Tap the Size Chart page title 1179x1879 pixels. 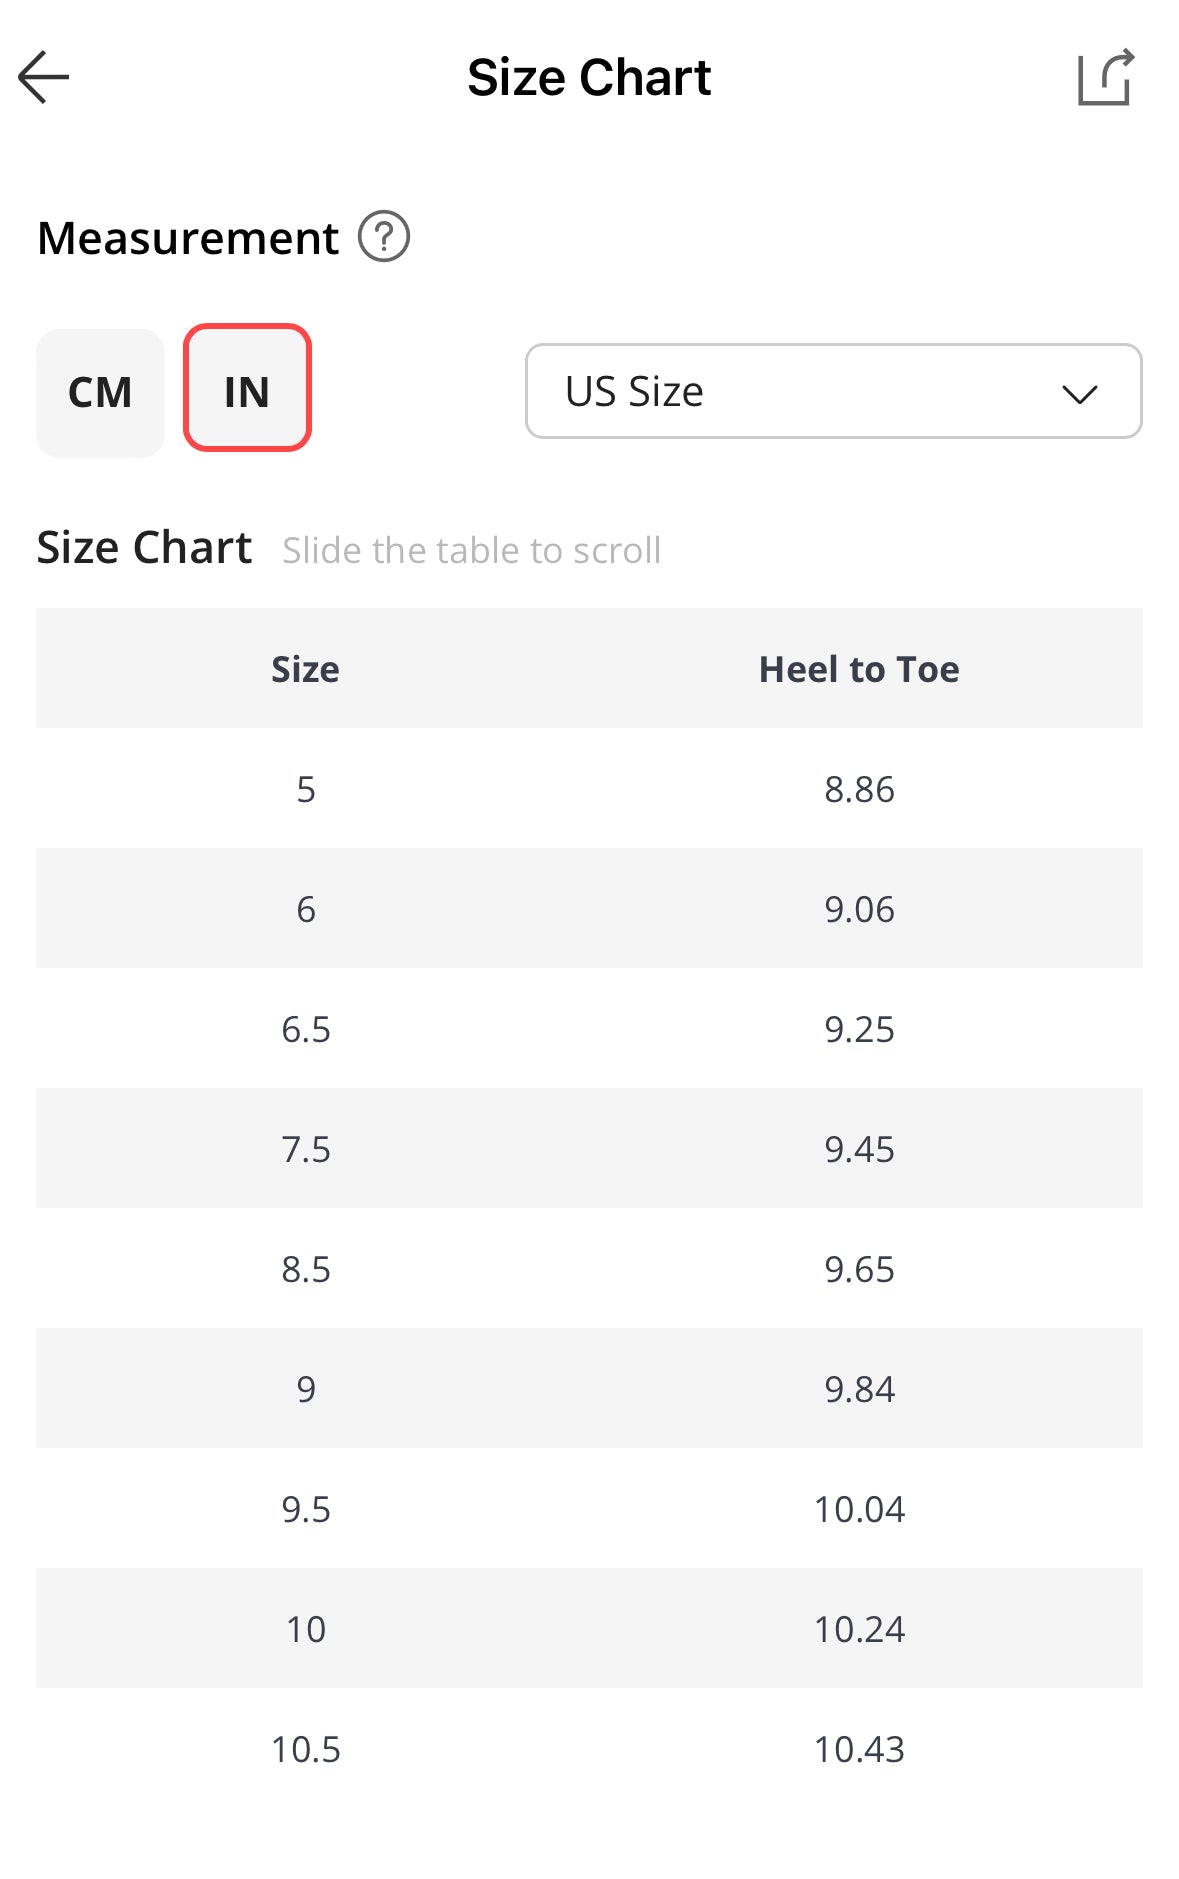pos(589,77)
